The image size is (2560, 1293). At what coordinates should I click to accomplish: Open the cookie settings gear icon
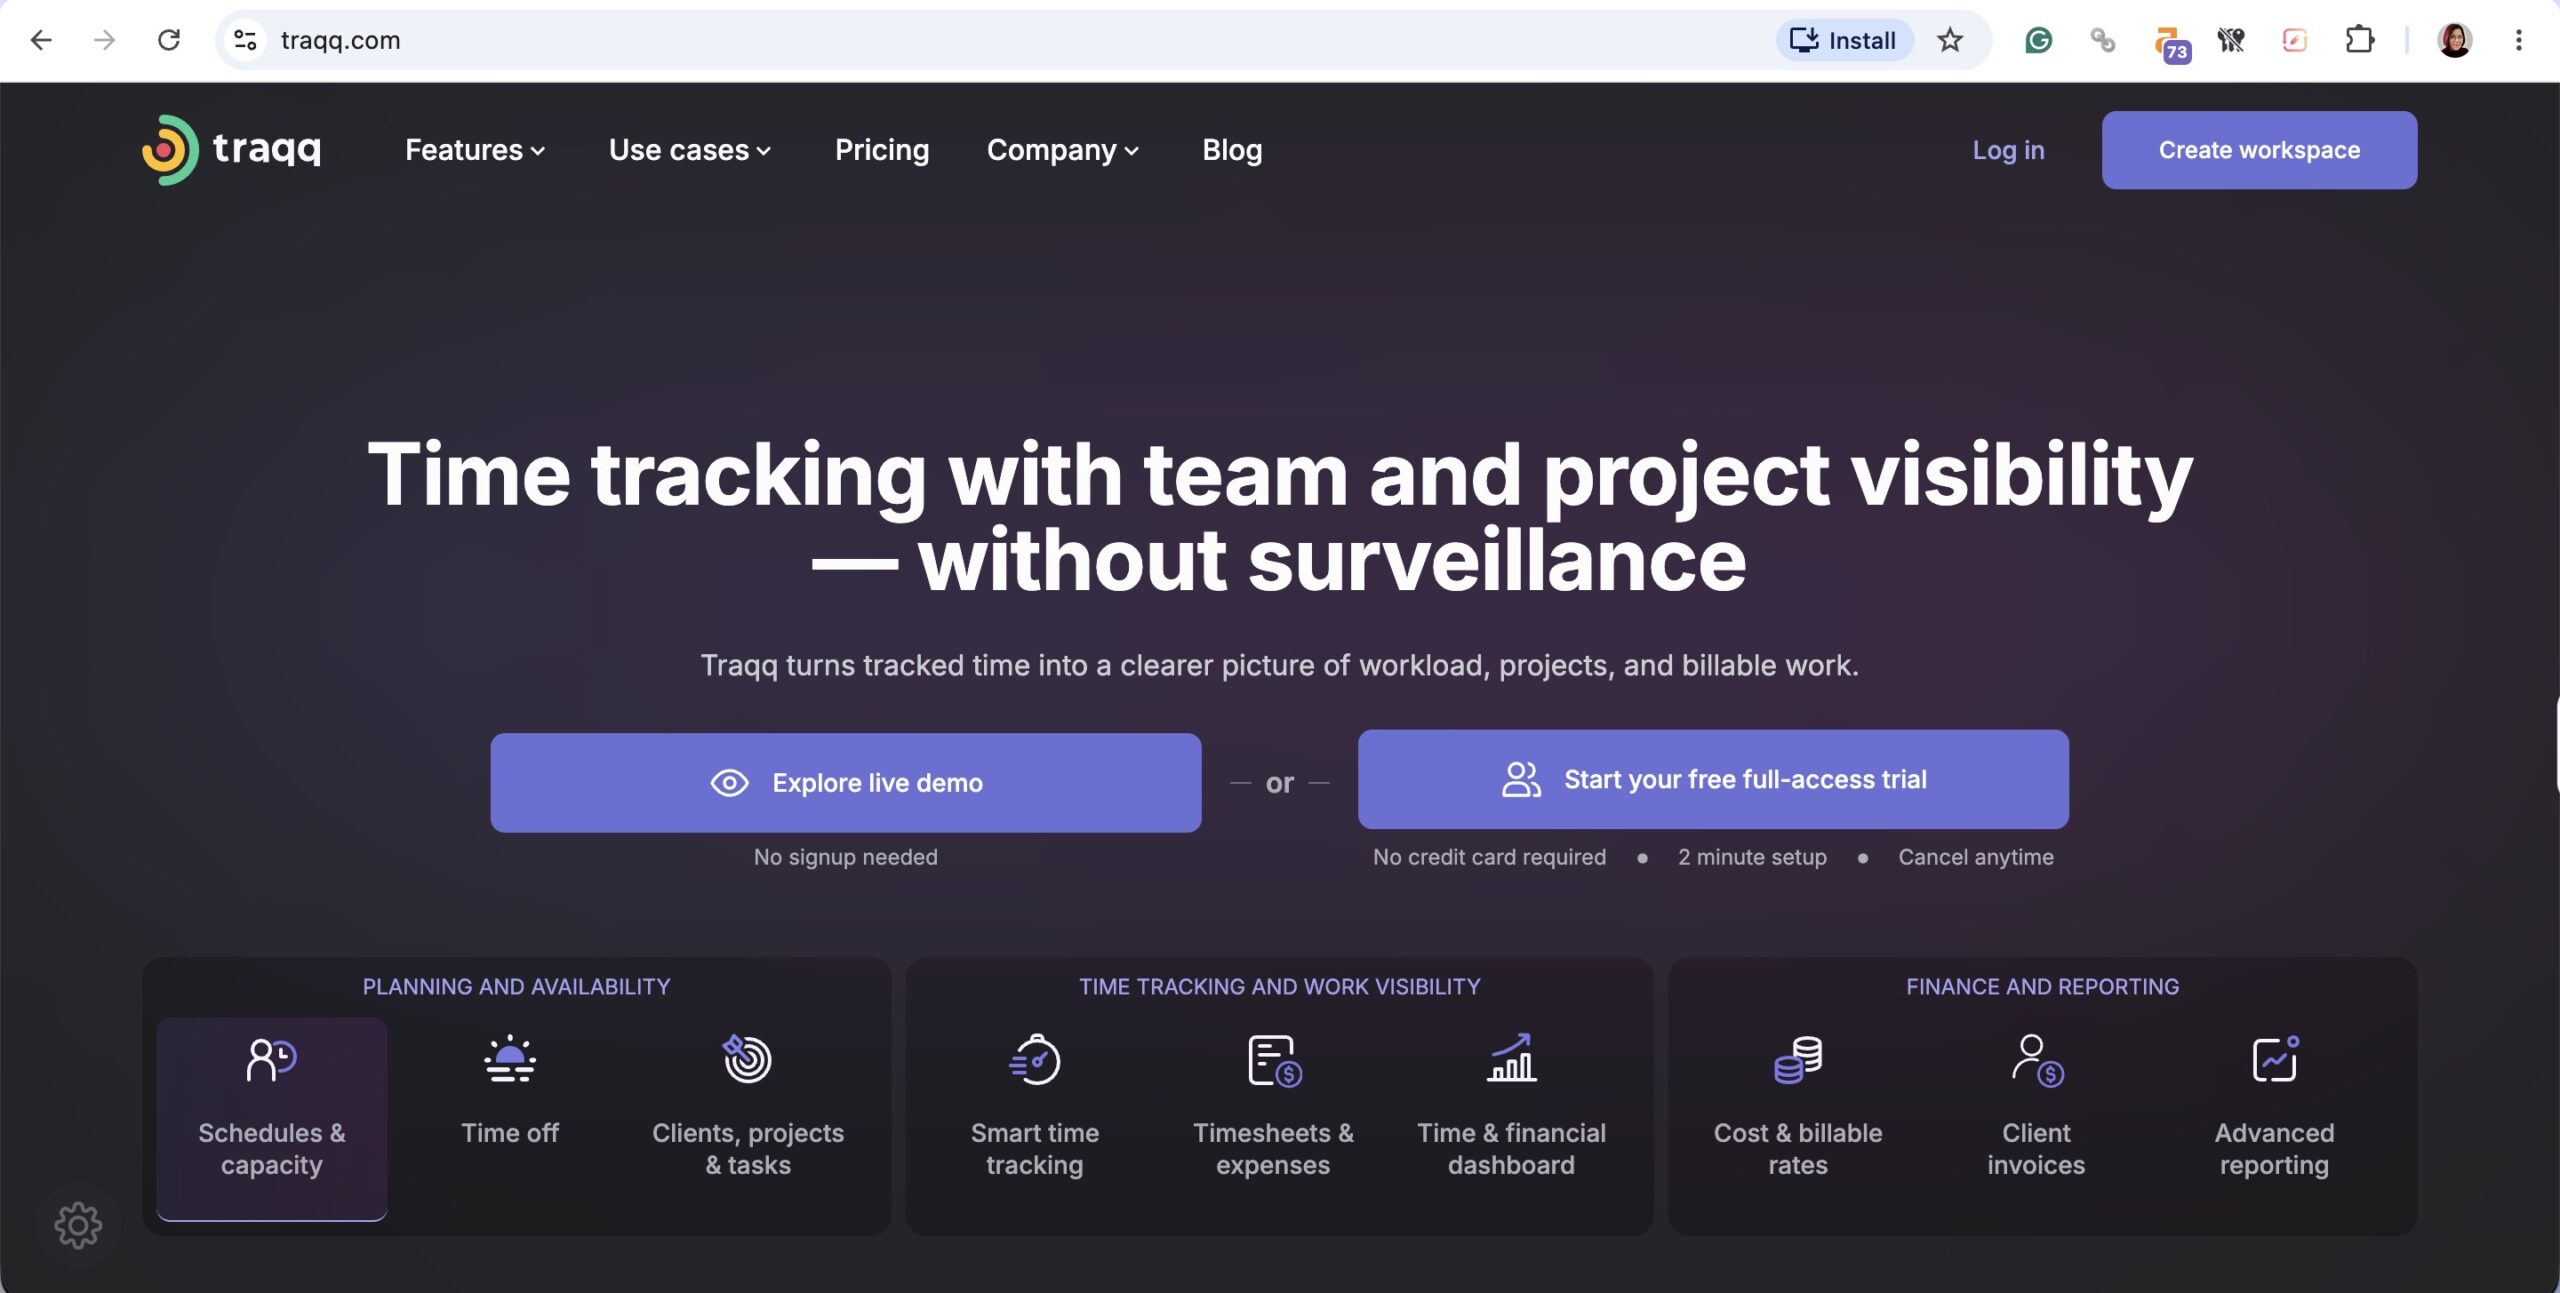(x=78, y=1225)
